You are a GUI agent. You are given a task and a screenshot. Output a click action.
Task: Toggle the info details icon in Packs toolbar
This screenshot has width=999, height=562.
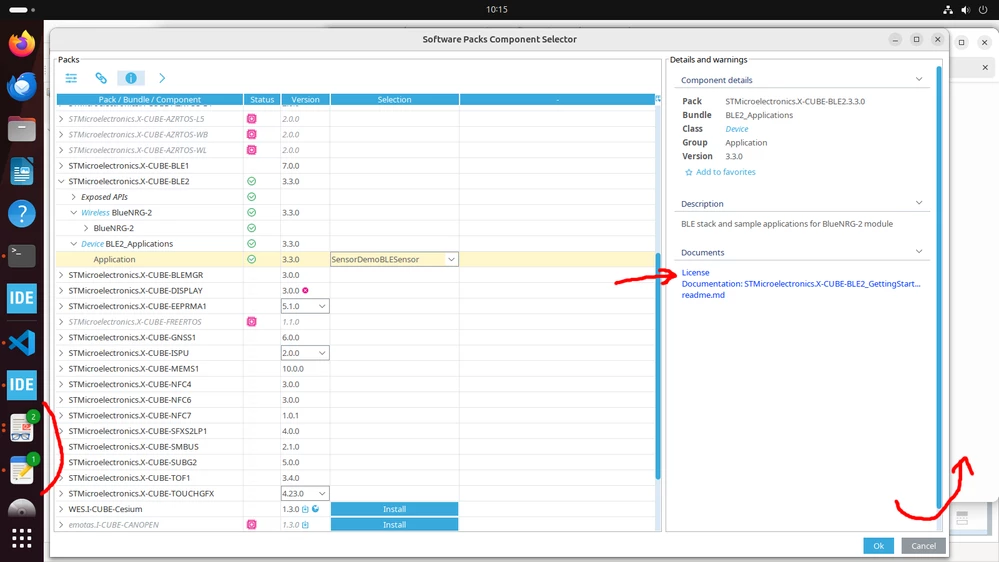pyautogui.click(x=131, y=78)
